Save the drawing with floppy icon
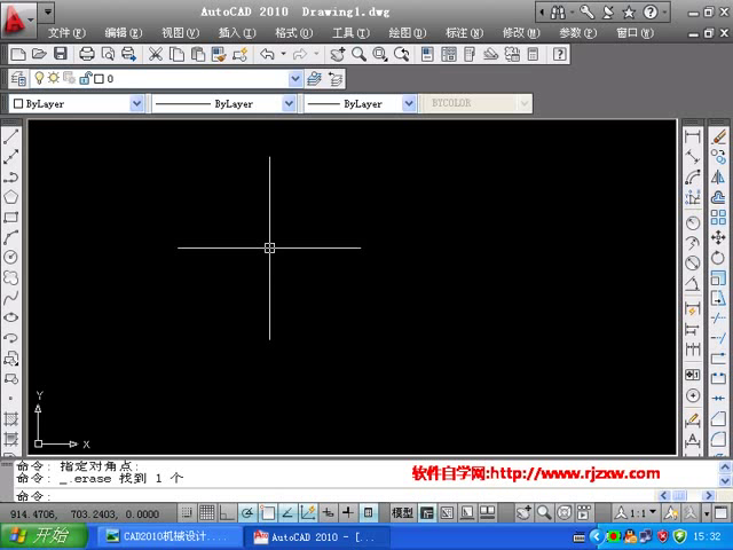The image size is (733, 550). click(x=60, y=54)
